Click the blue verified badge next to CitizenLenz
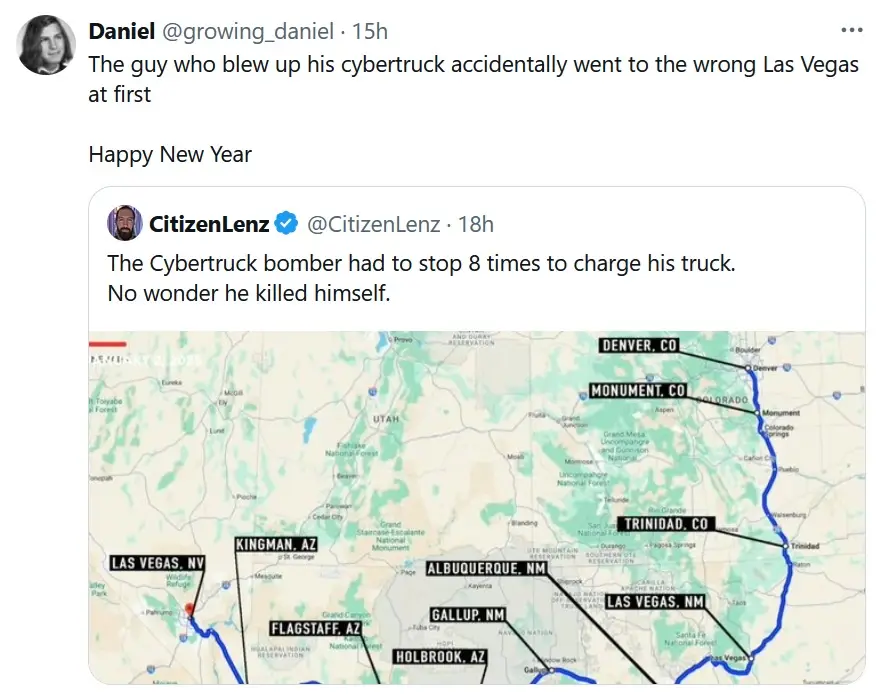Screen dimensions: 883x694 pyautogui.click(x=286, y=224)
